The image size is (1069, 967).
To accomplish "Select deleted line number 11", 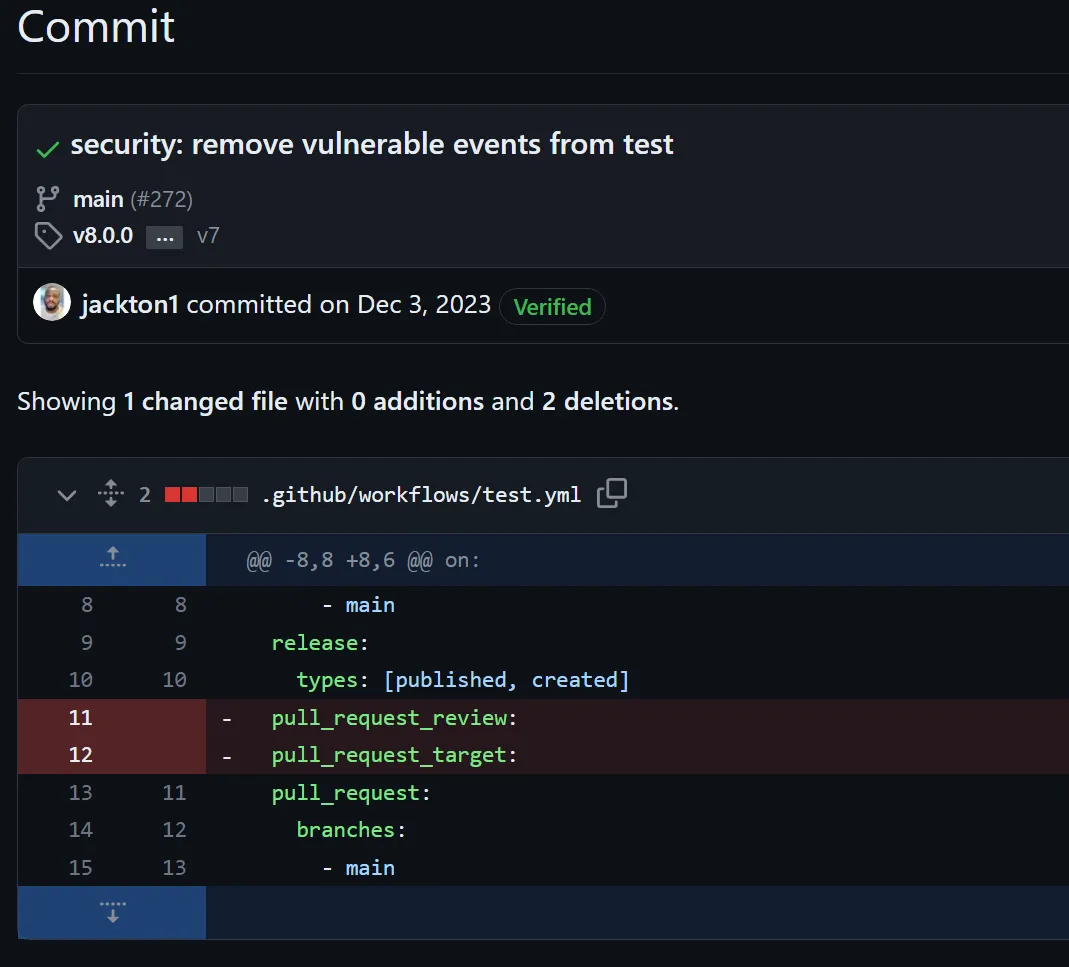I will pyautogui.click(x=80, y=718).
